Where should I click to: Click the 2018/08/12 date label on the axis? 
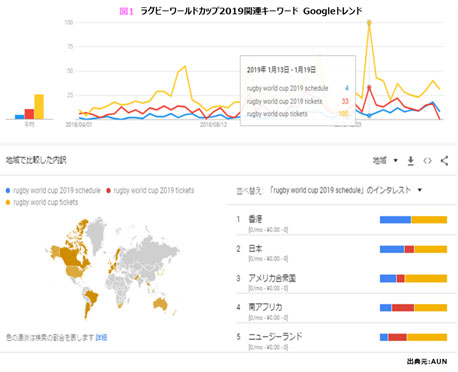(213, 124)
